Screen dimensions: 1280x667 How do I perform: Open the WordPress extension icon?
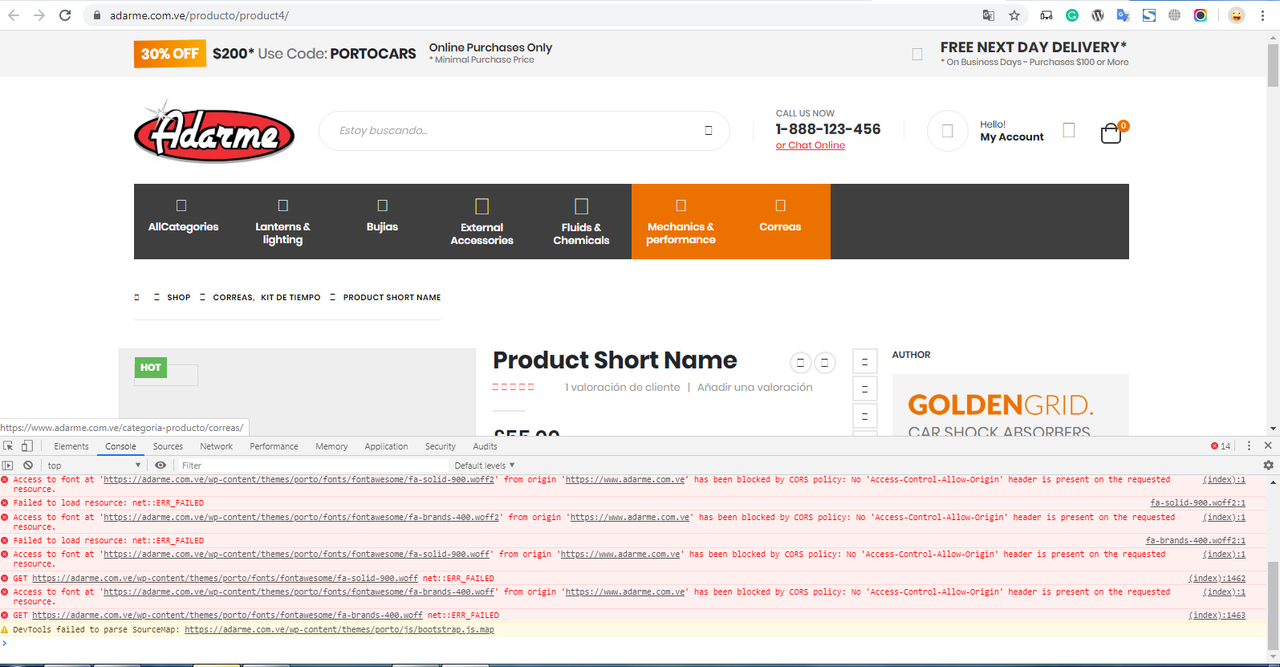pyautogui.click(x=1098, y=15)
